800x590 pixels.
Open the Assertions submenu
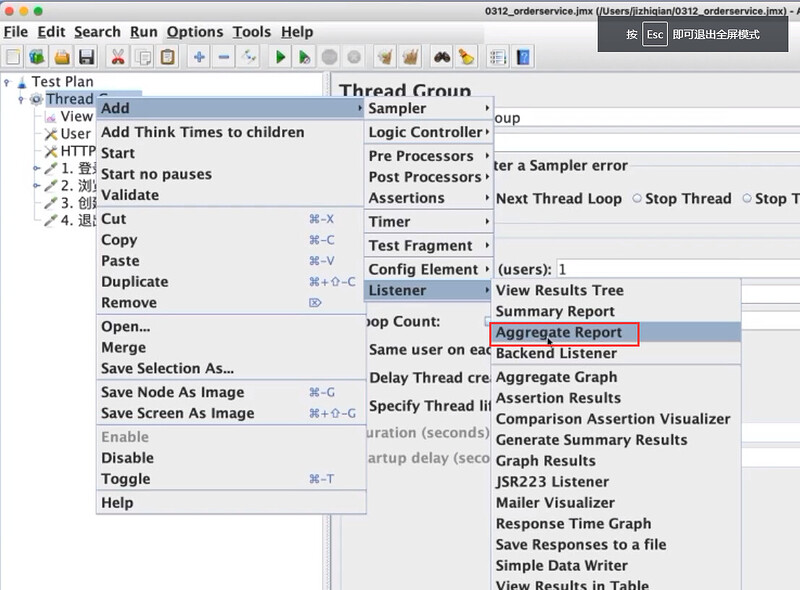coord(428,198)
